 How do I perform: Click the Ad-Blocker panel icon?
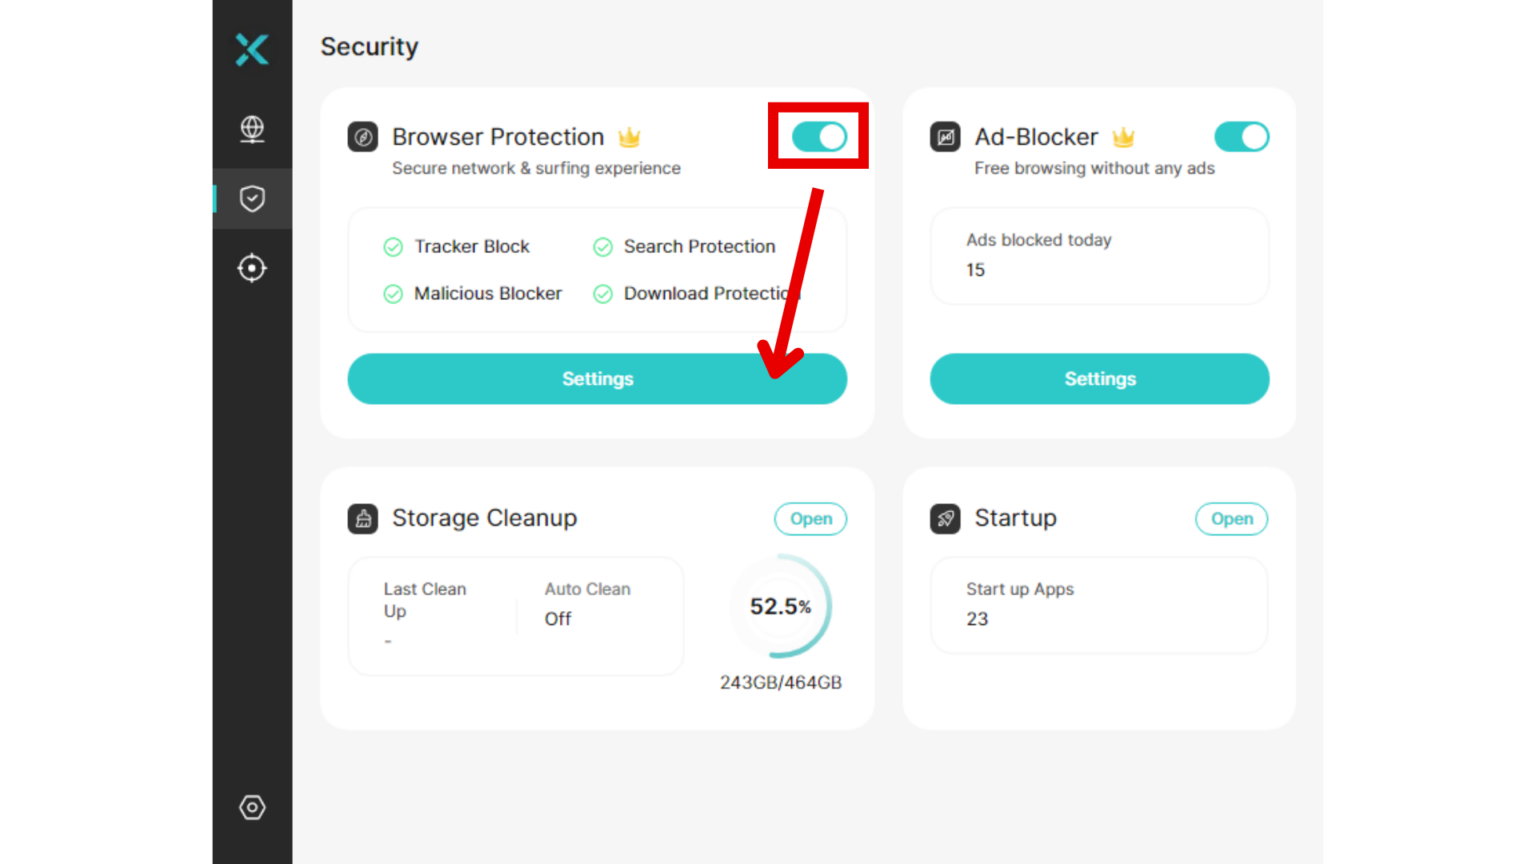(x=945, y=137)
